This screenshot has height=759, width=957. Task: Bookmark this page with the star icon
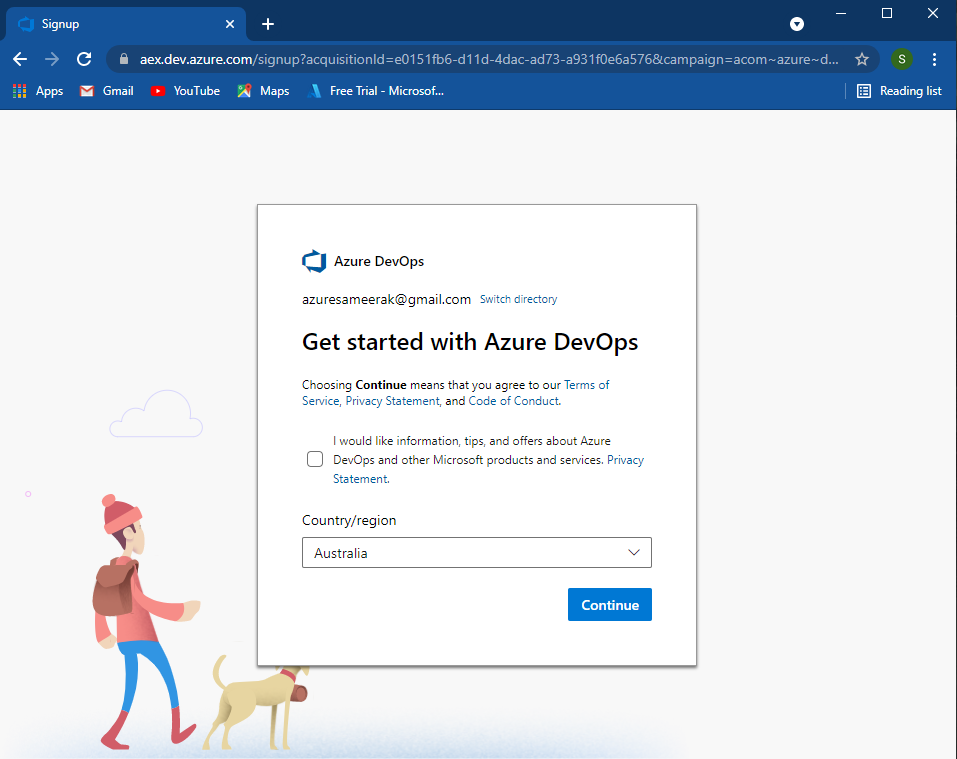(x=862, y=59)
